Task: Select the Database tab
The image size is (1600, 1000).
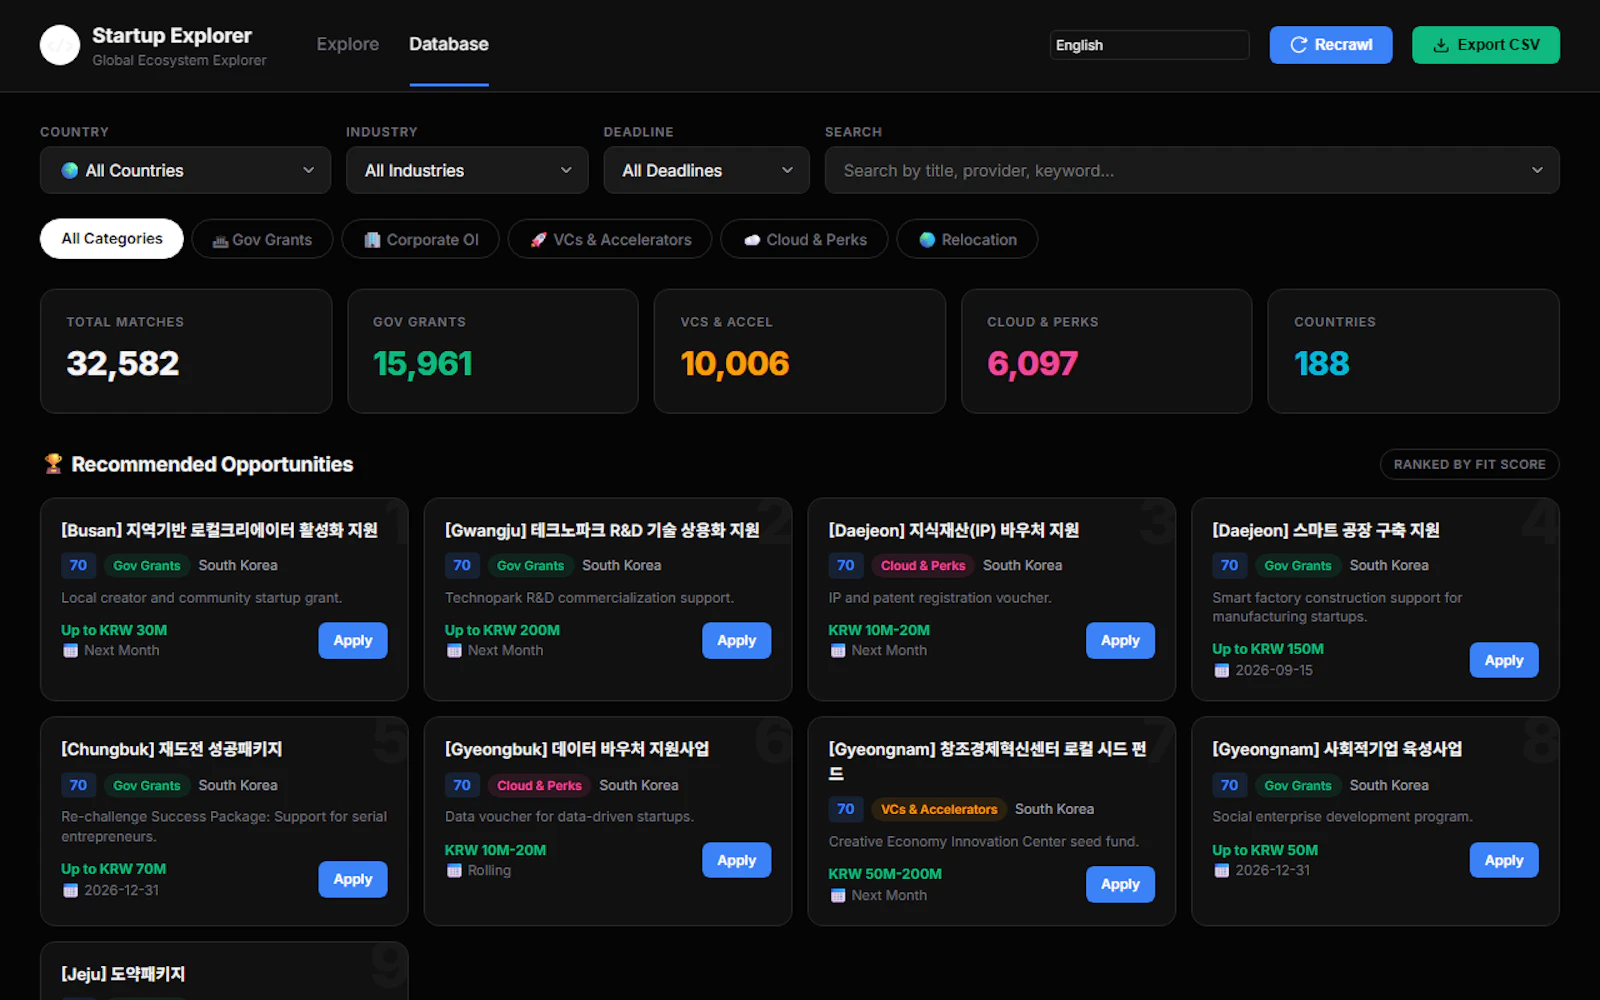Action: 449,44
